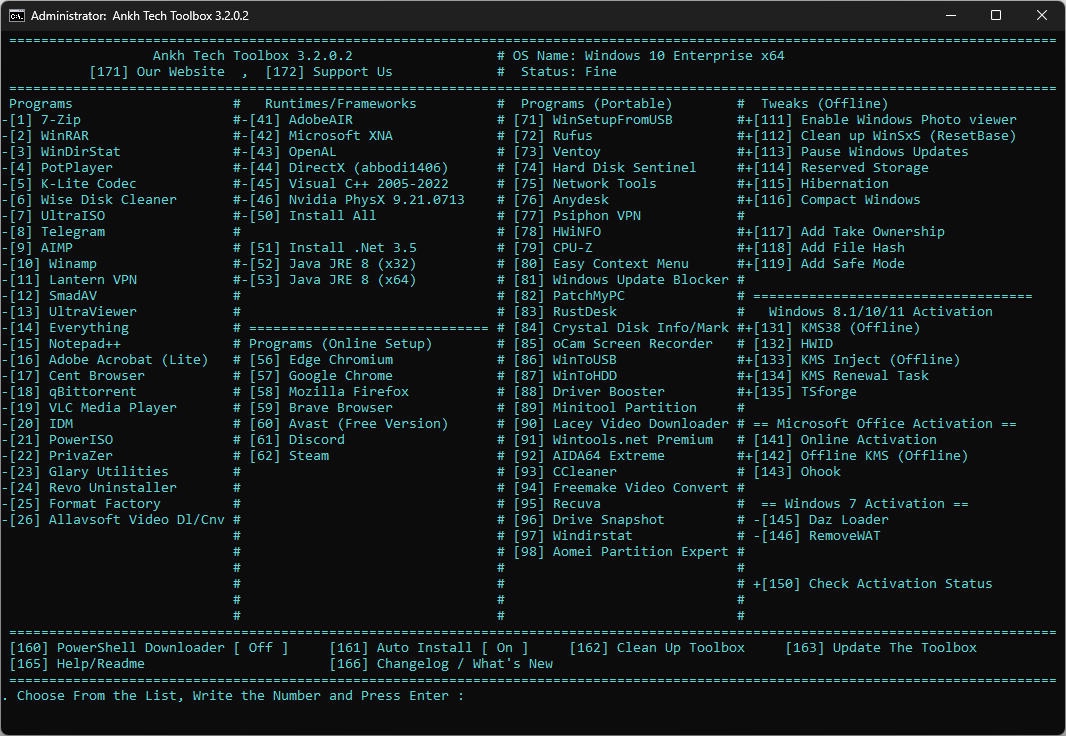Screen dimensions: 1066x736
Task: Click the Daz Loader entry
Action: coord(821,519)
